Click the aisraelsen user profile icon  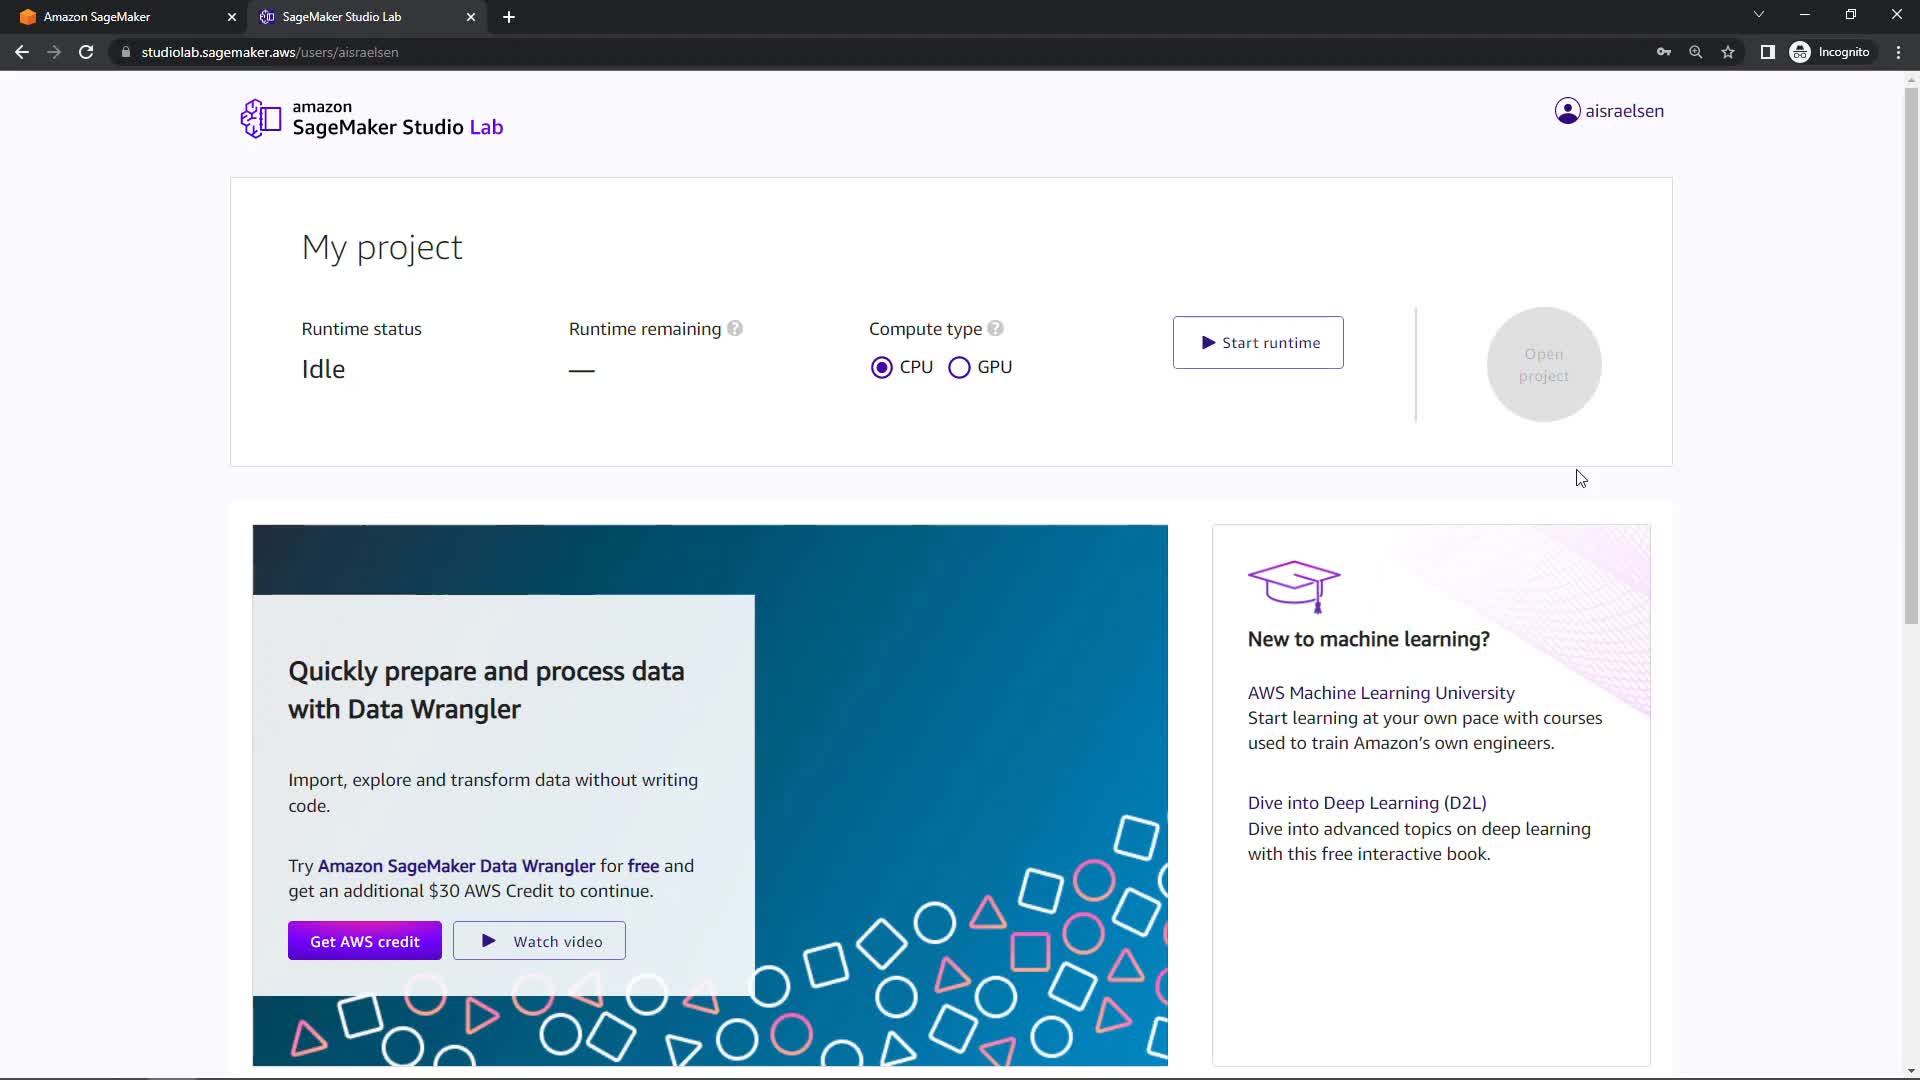pos(1567,111)
